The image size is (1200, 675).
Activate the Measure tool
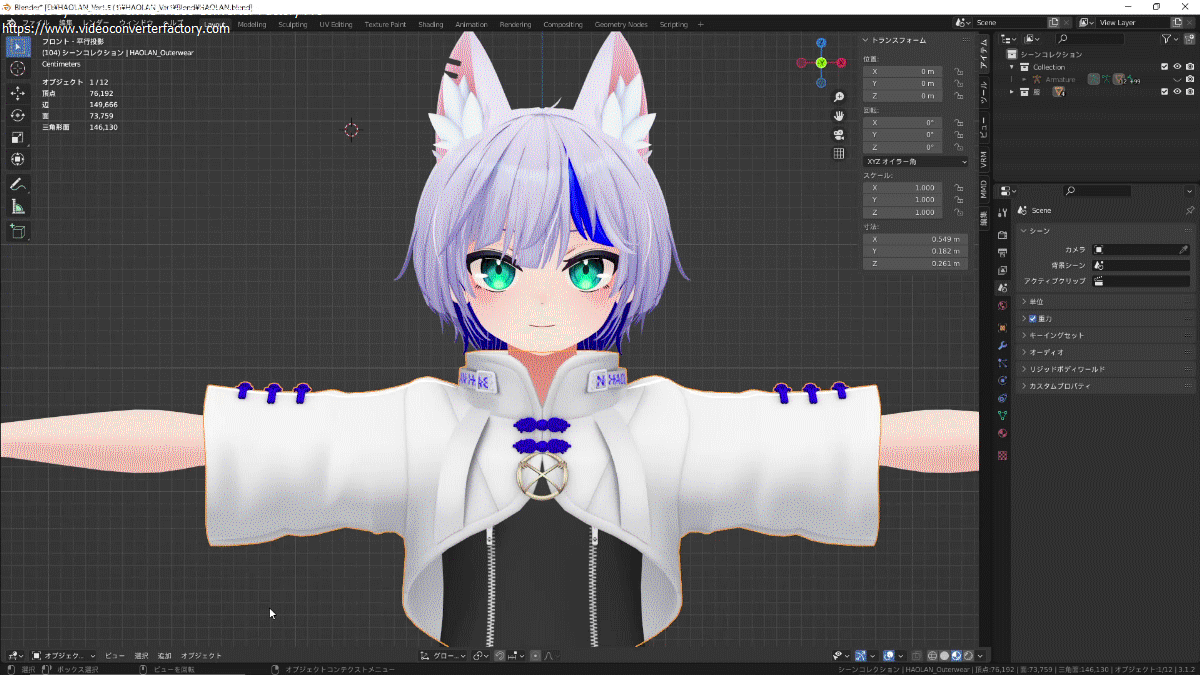[17, 206]
